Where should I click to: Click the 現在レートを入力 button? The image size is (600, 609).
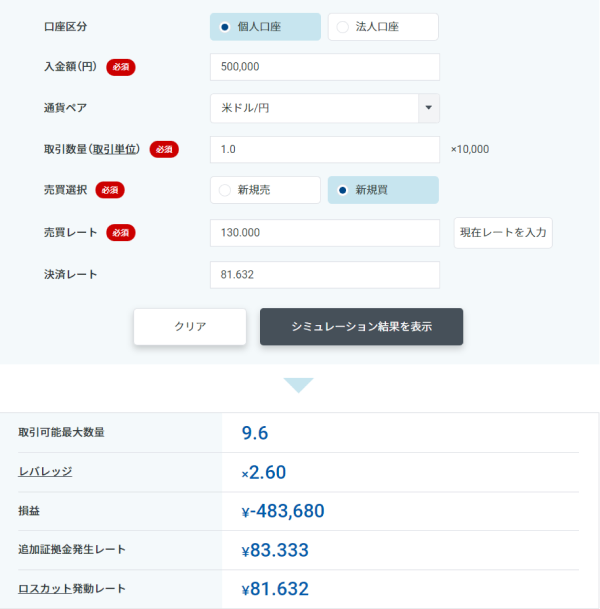tap(503, 233)
